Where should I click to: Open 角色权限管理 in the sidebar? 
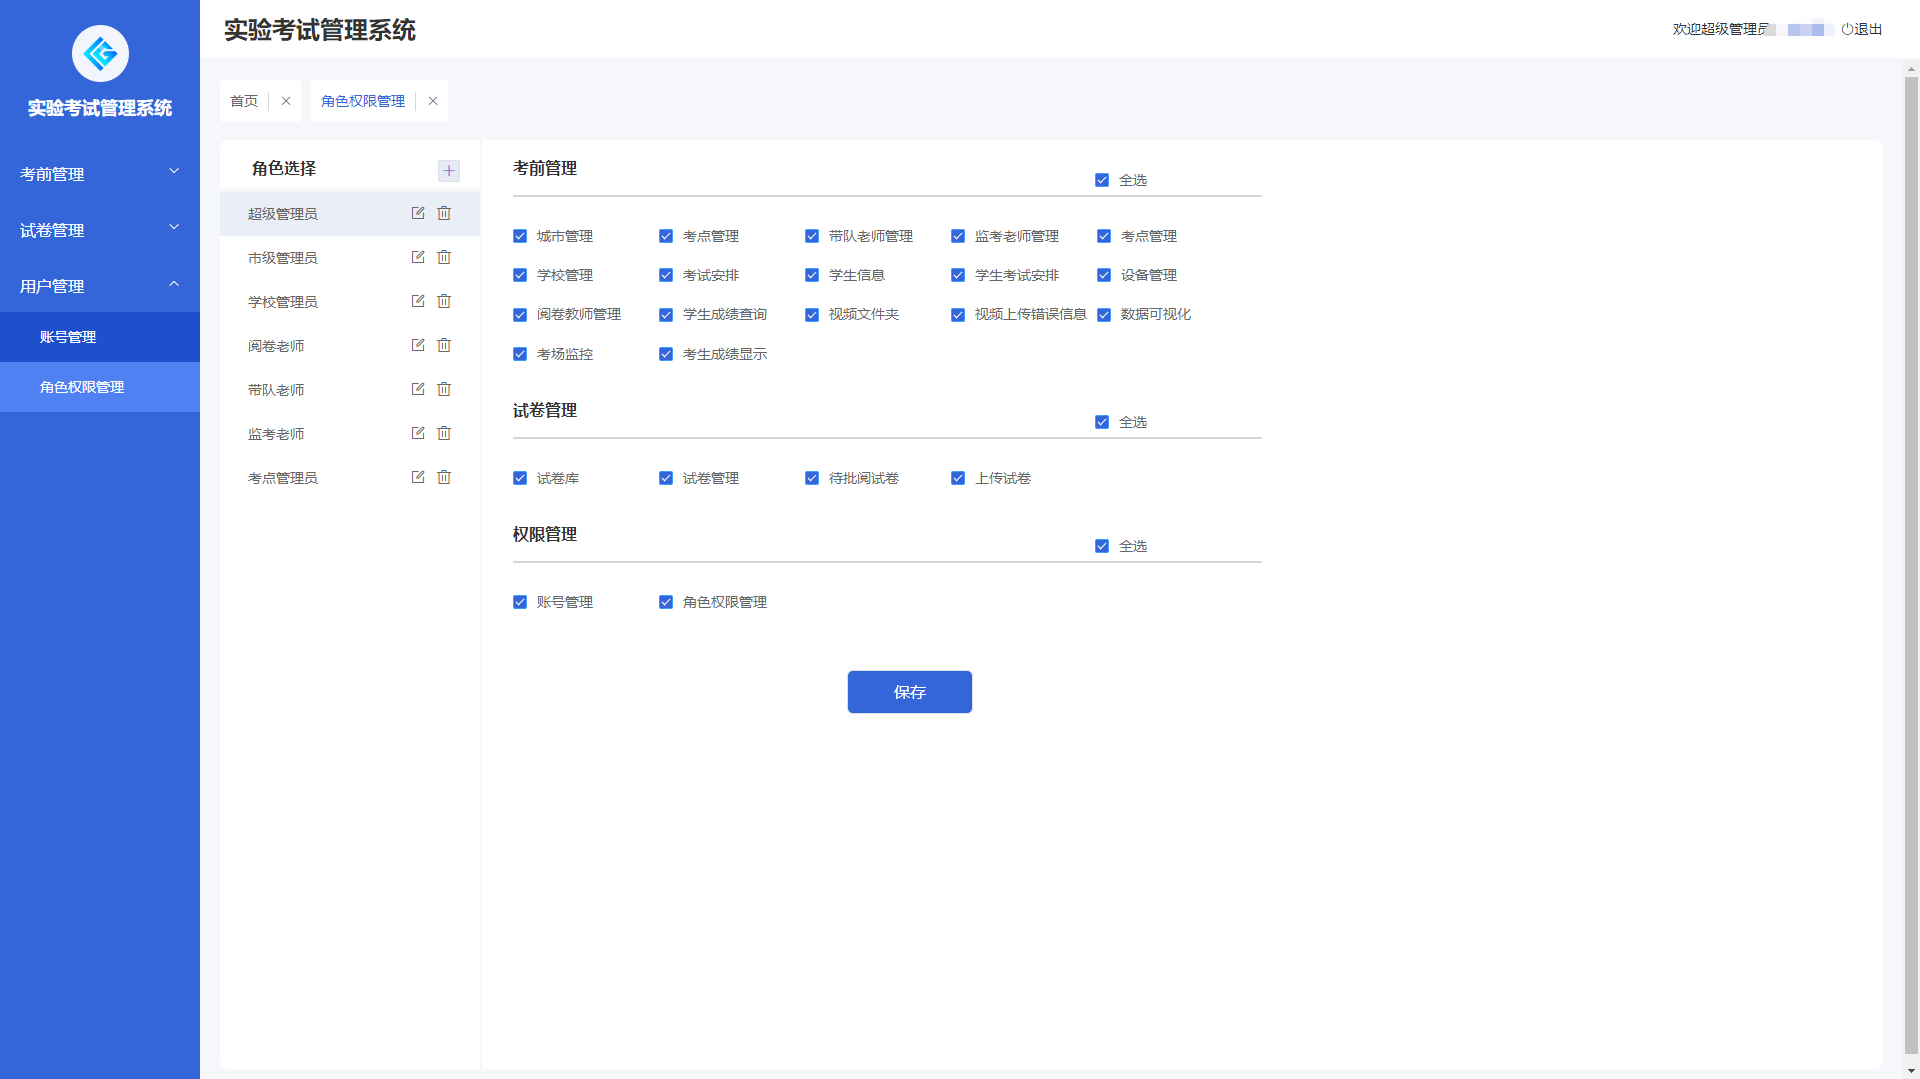(100, 387)
